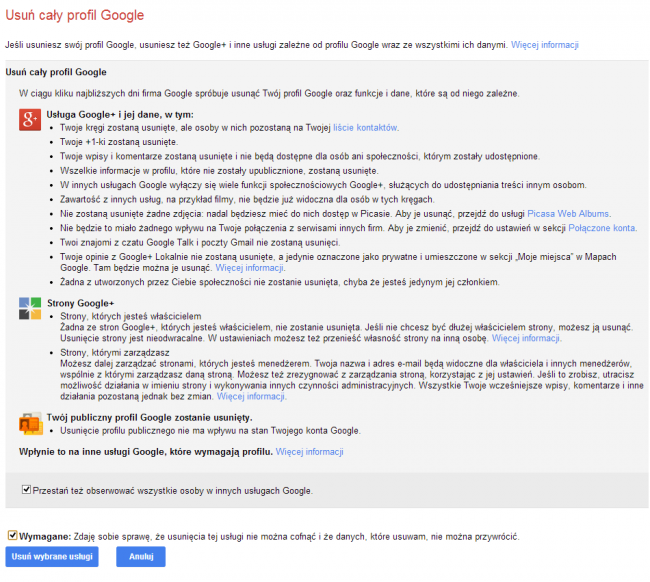Click the red Google+ service icon
Screen dimensions: 650x582
(x=30, y=120)
